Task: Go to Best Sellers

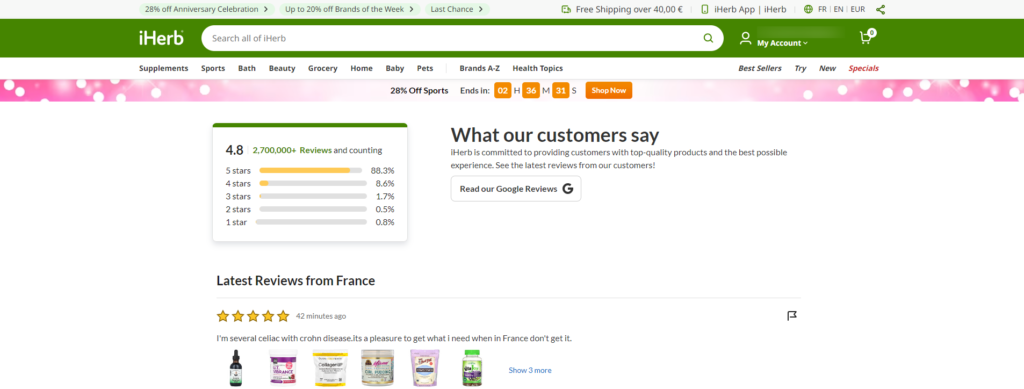Action: 760,68
